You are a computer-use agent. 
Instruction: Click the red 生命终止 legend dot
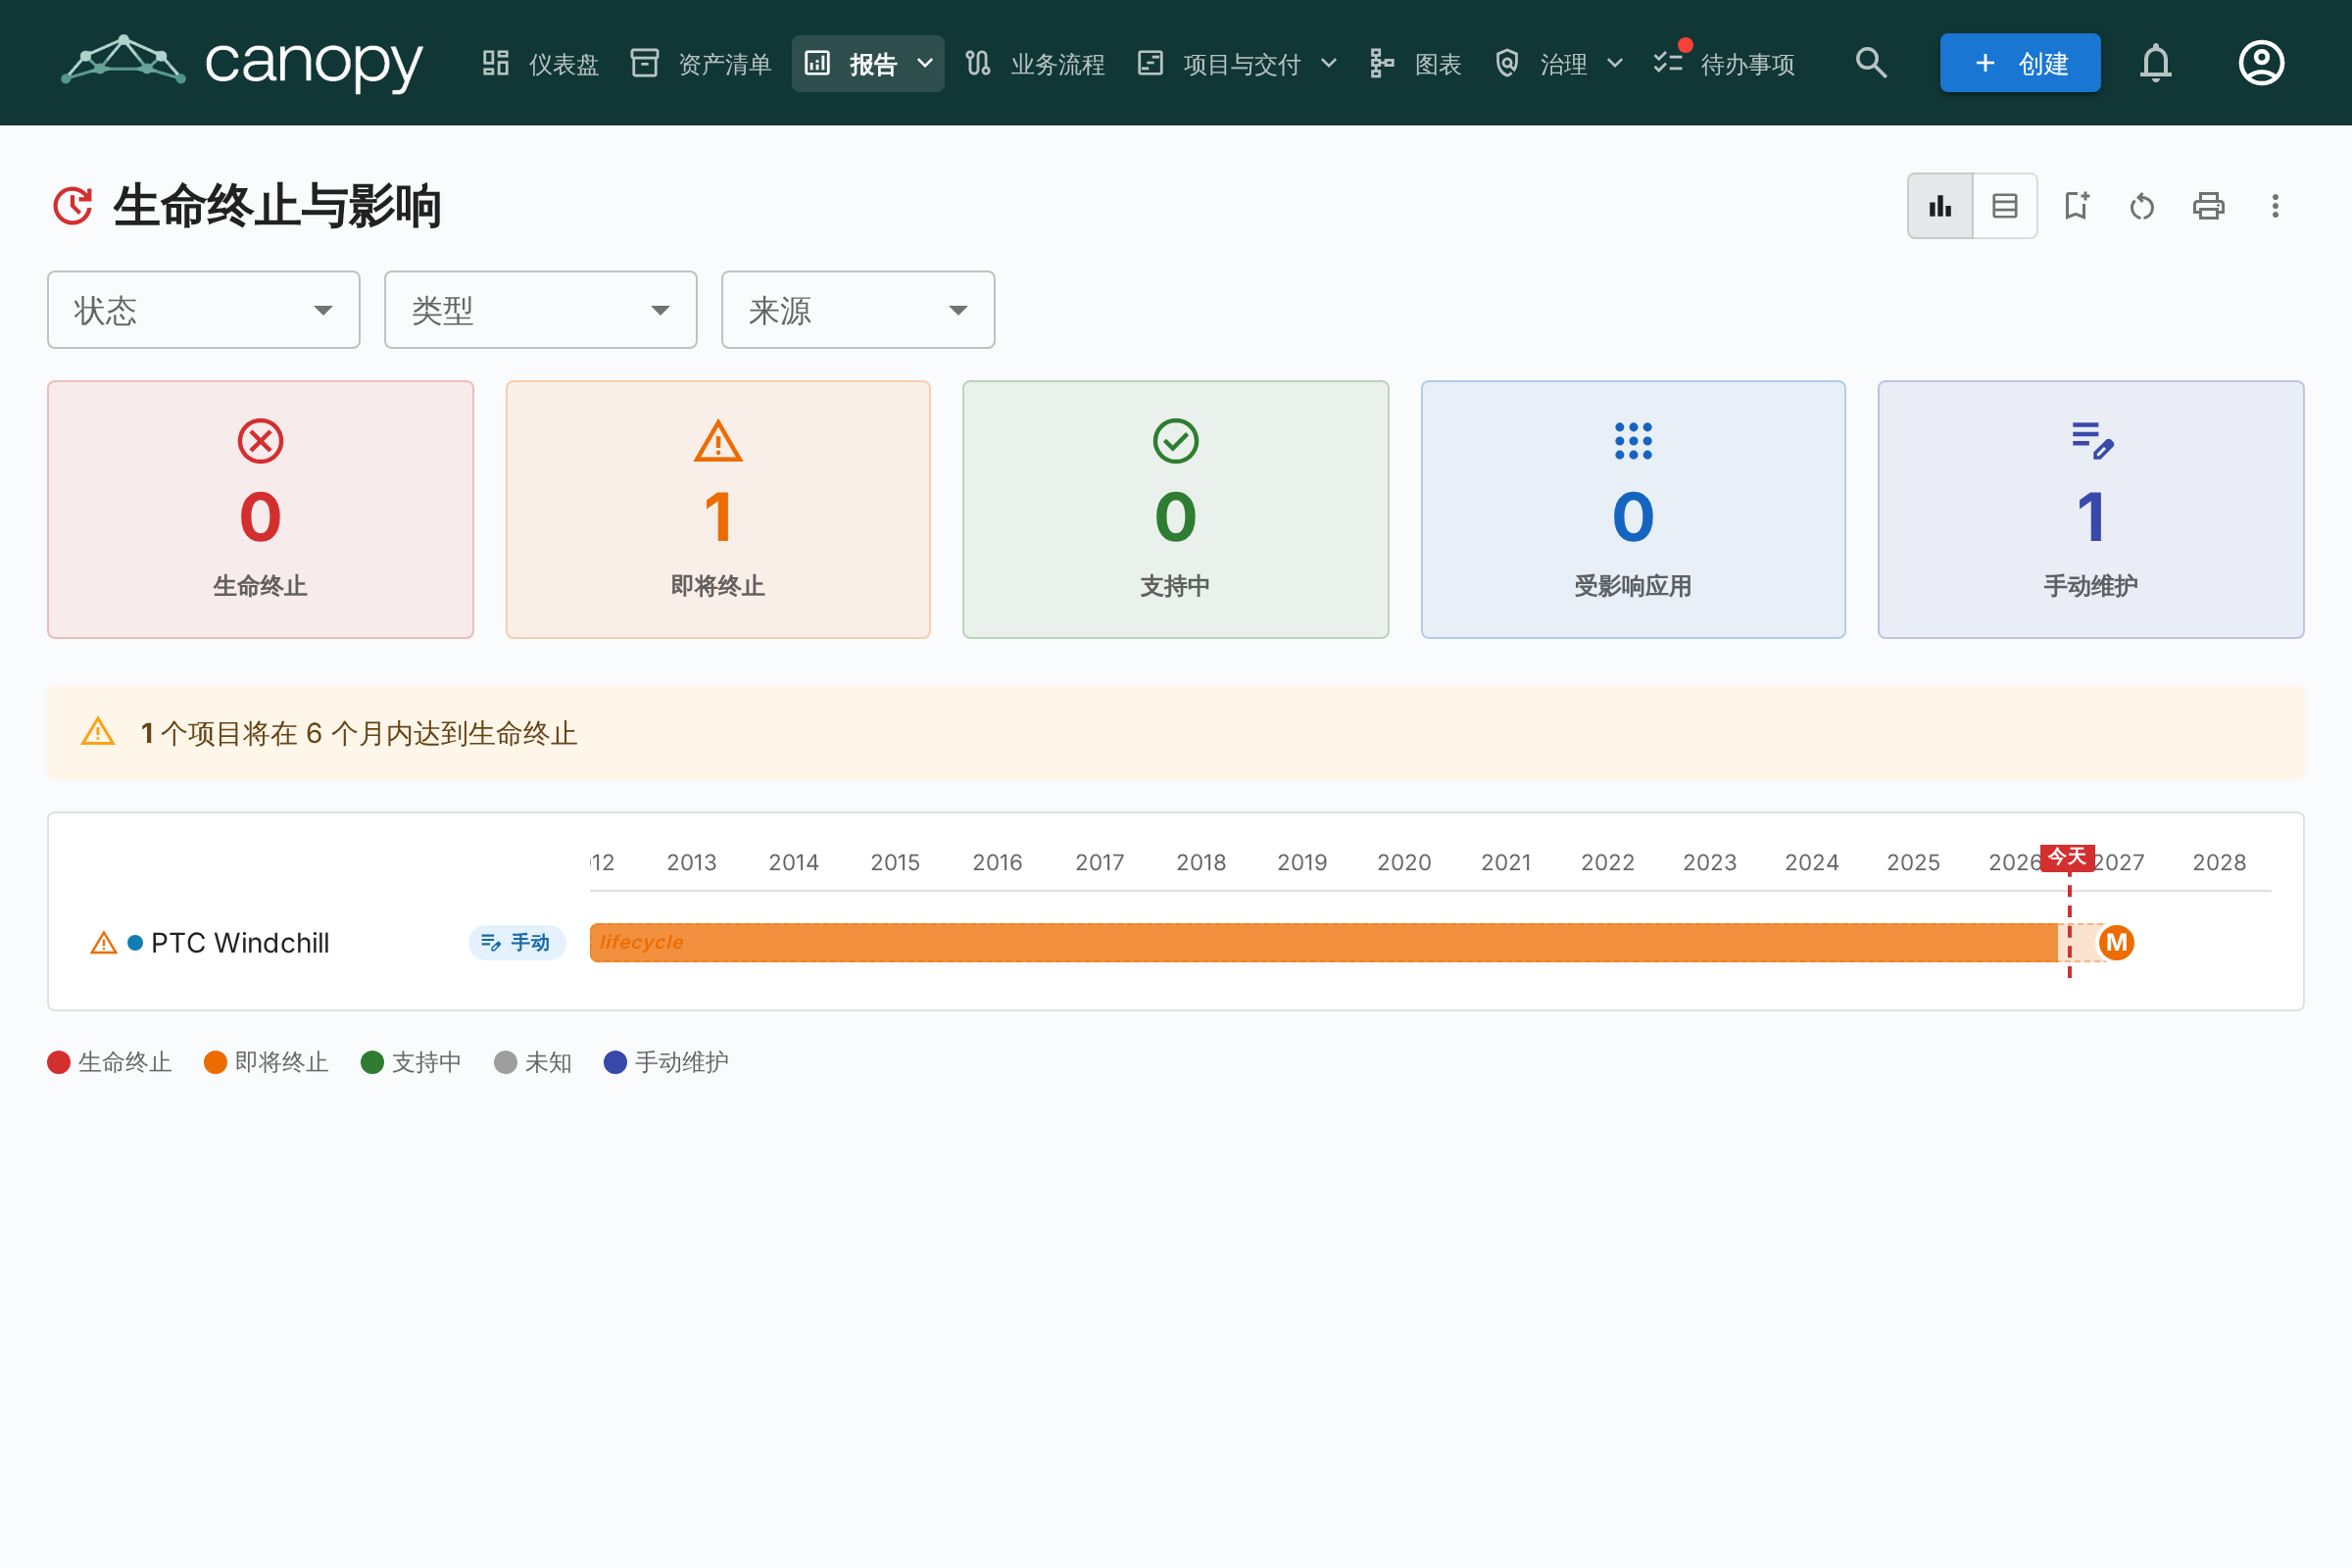(59, 1062)
